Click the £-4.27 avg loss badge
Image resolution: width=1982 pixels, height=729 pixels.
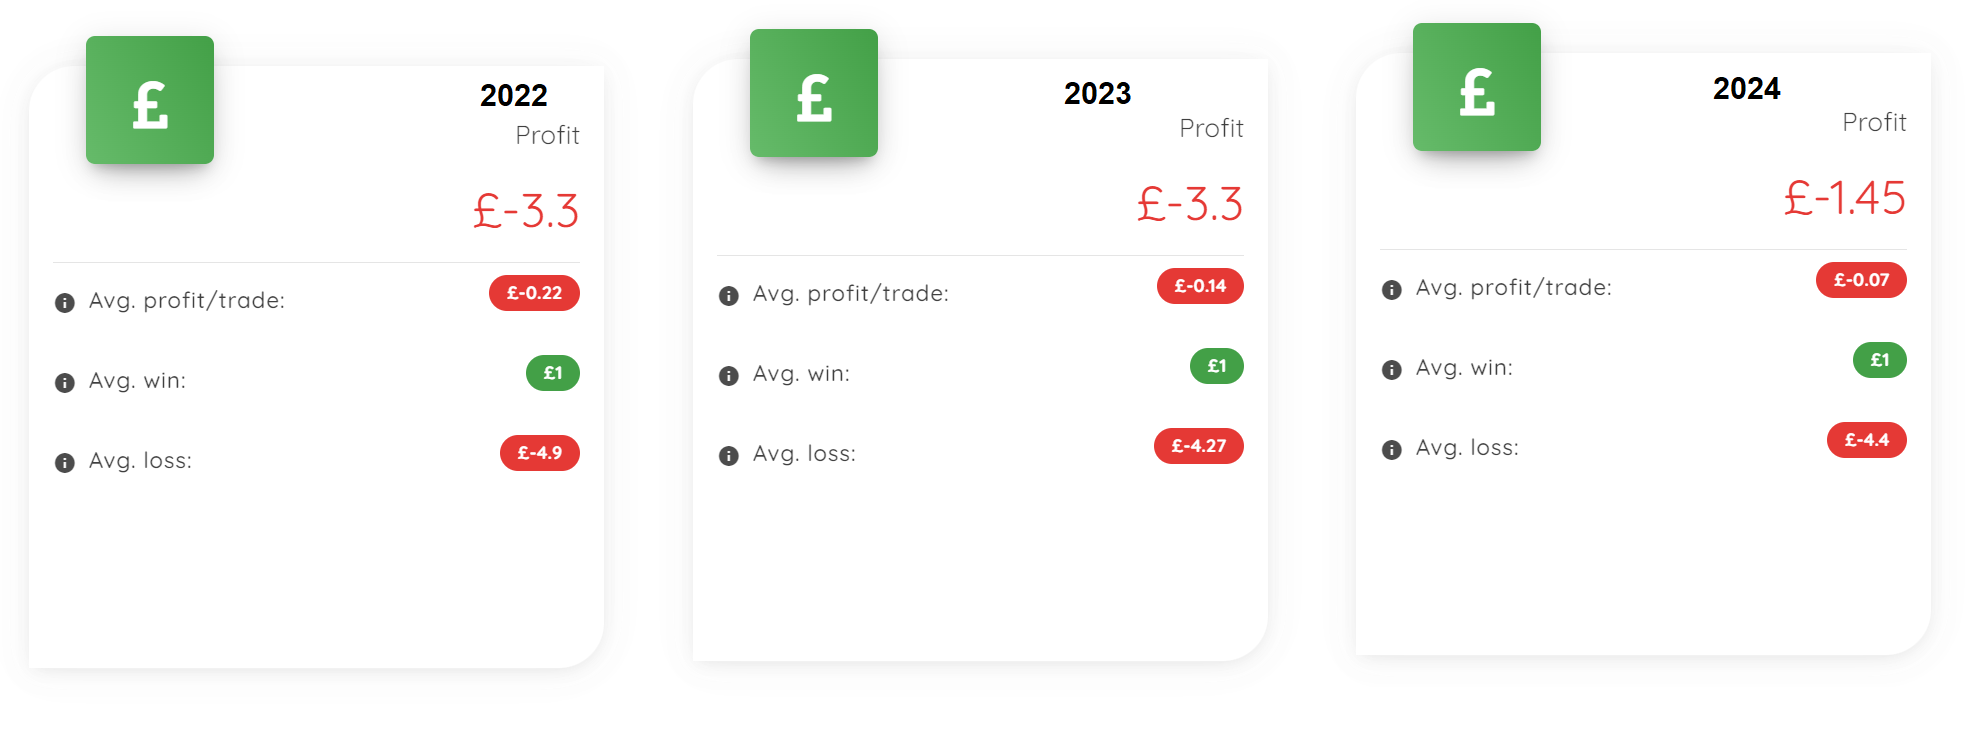coord(1199,446)
